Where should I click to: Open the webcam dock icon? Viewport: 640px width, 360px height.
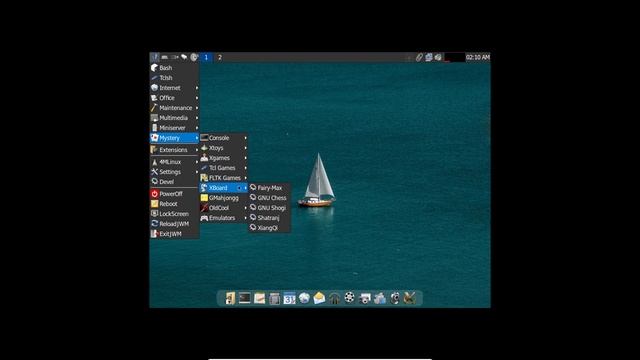point(395,298)
